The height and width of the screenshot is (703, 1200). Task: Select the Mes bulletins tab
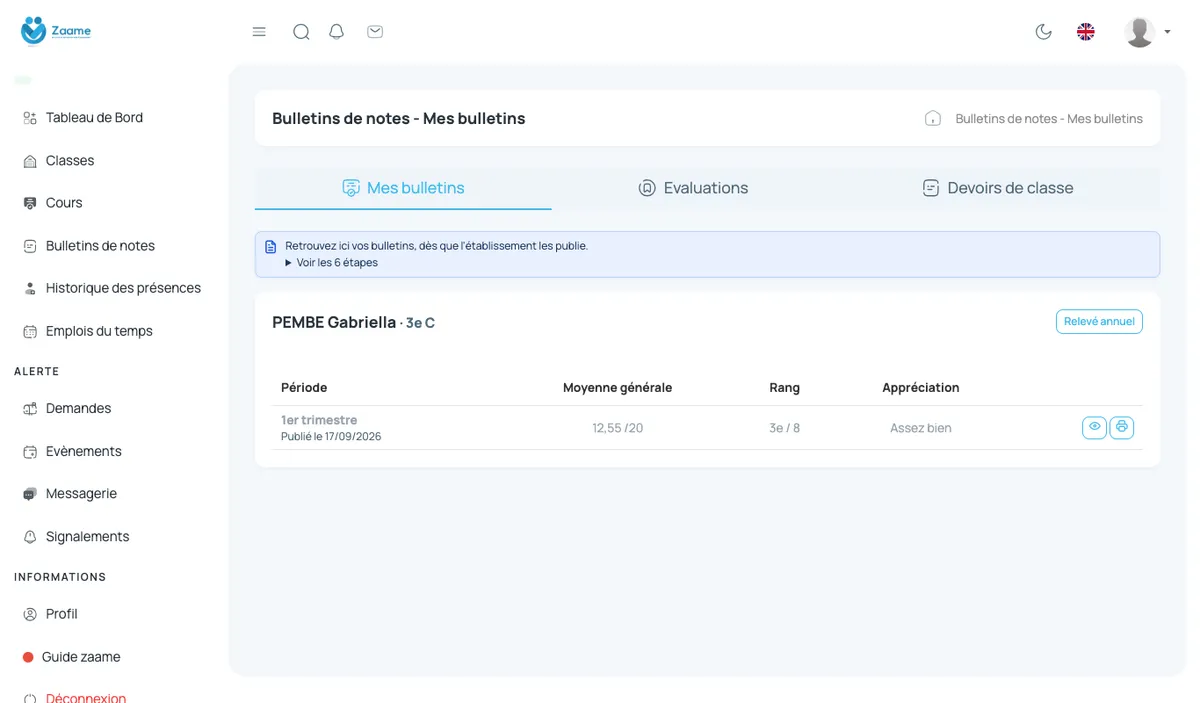click(x=403, y=188)
